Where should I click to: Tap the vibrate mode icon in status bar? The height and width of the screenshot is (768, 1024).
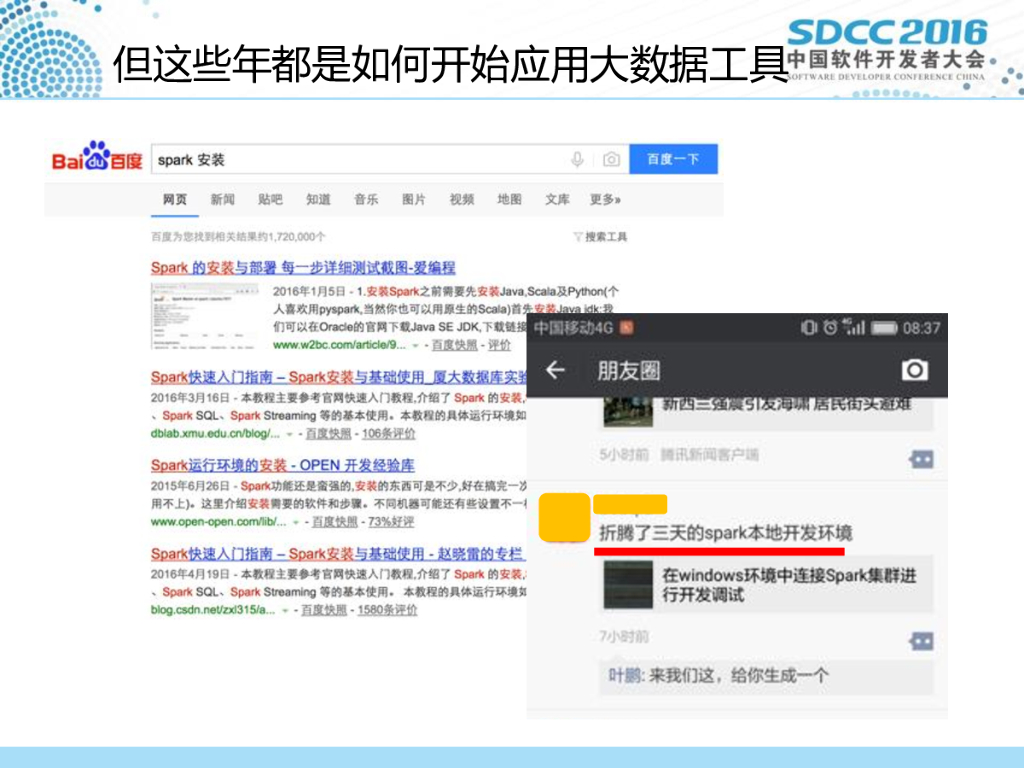pyautogui.click(x=809, y=327)
